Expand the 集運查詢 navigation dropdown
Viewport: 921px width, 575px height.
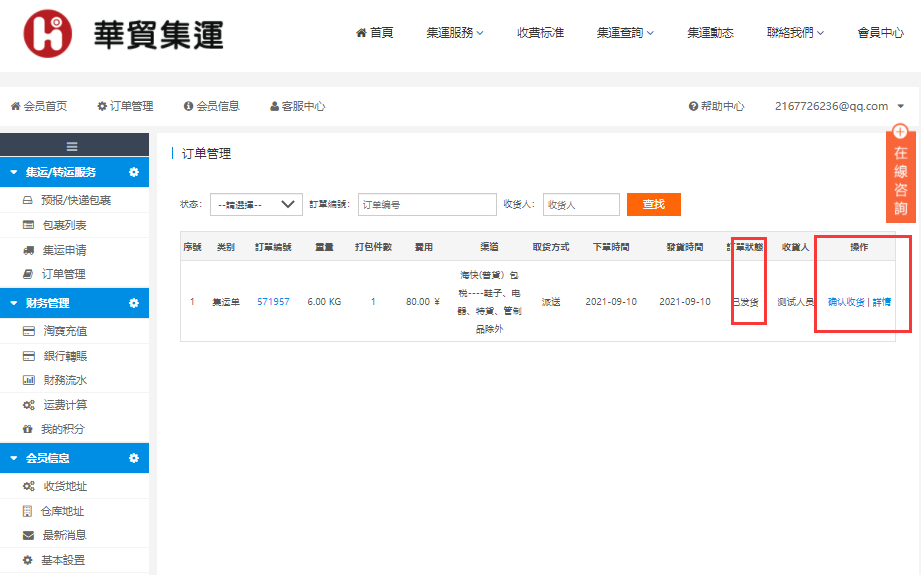(x=625, y=32)
